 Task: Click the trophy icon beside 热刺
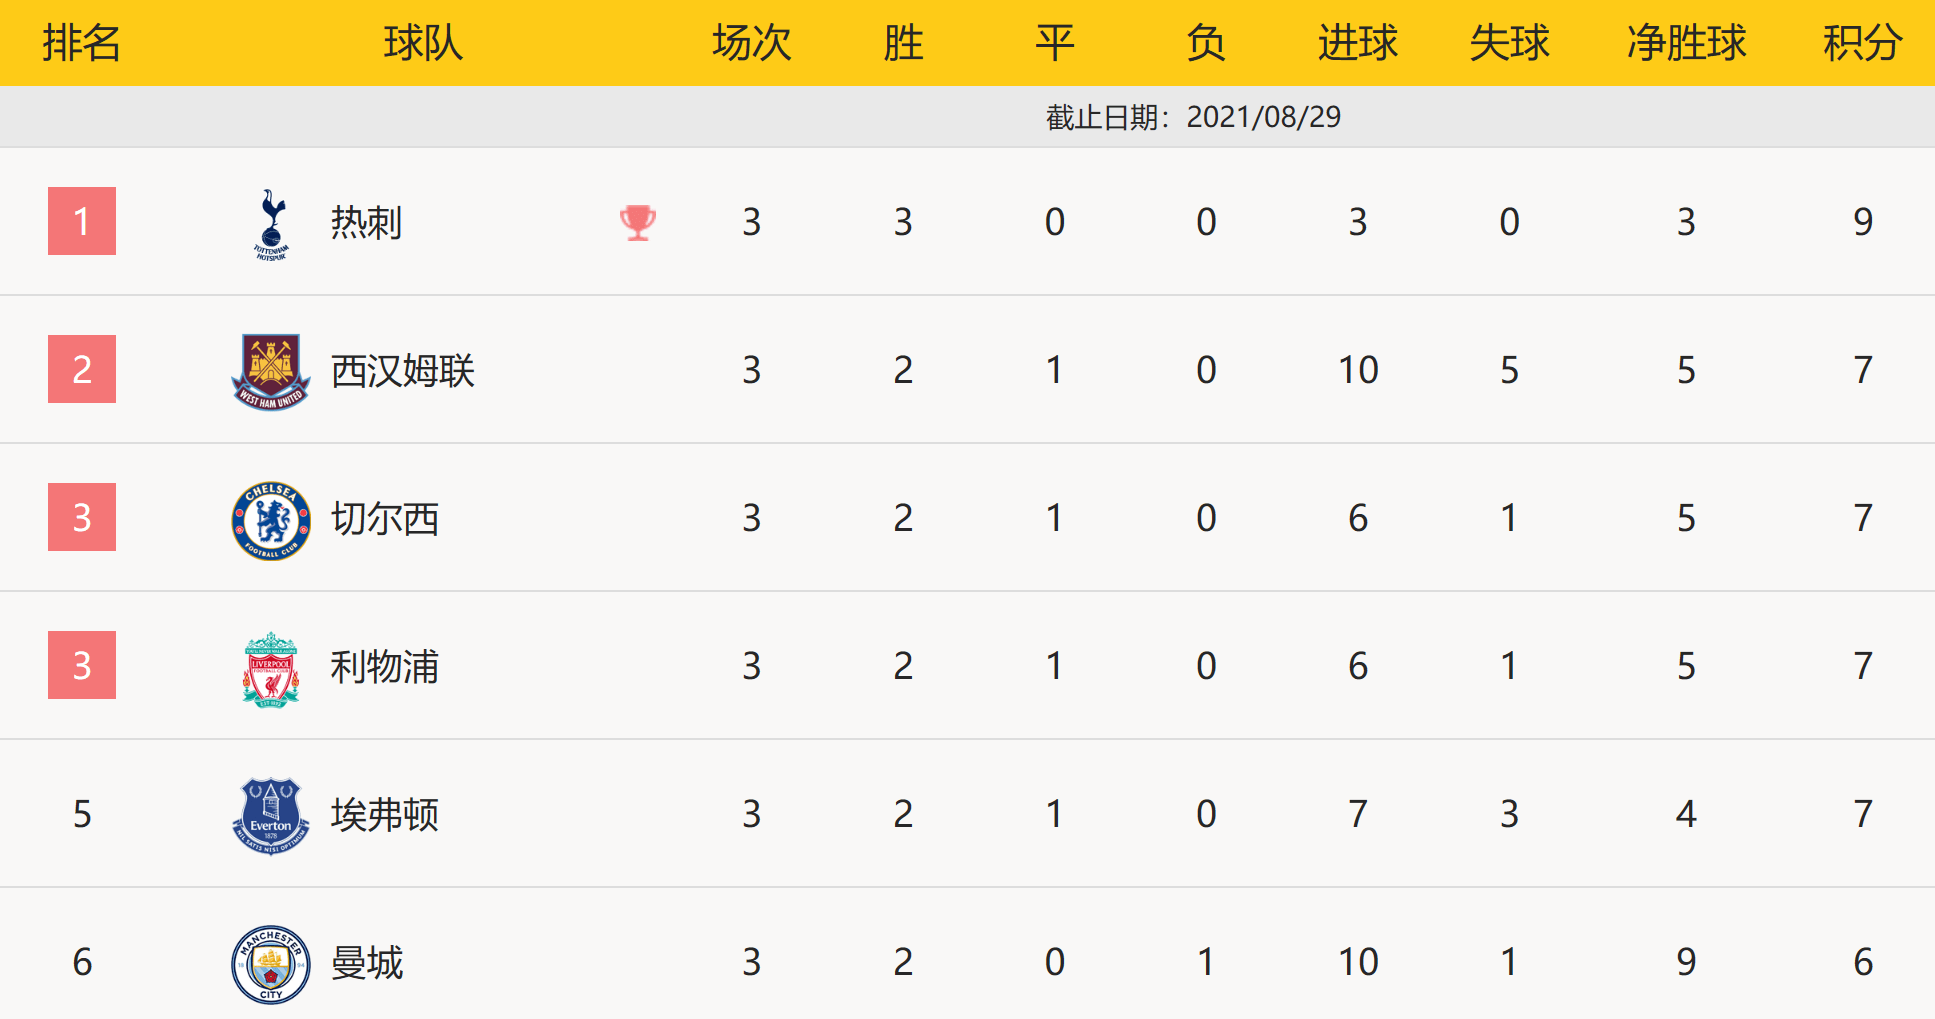(x=638, y=222)
